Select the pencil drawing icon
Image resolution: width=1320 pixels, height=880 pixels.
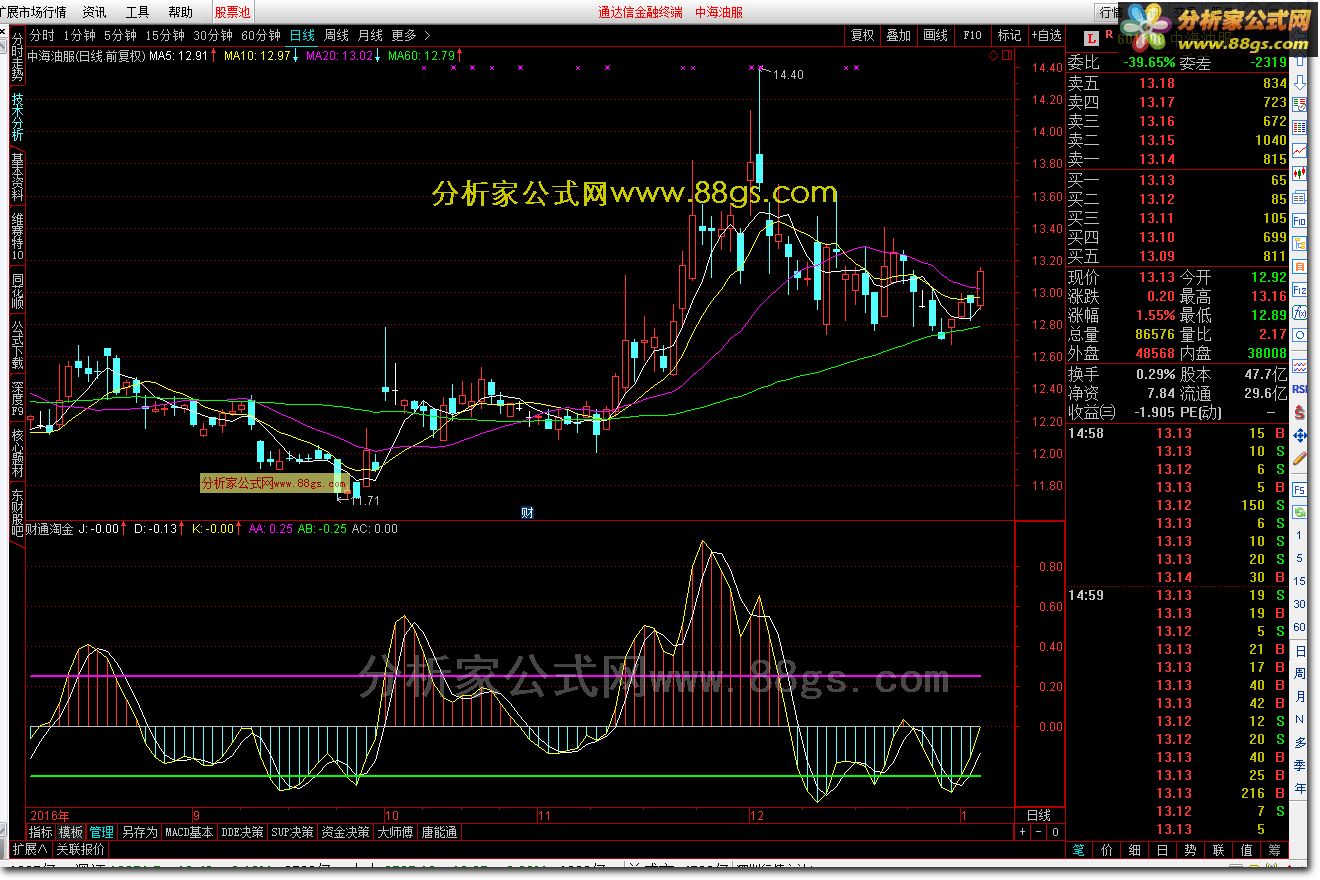pos(1299,459)
